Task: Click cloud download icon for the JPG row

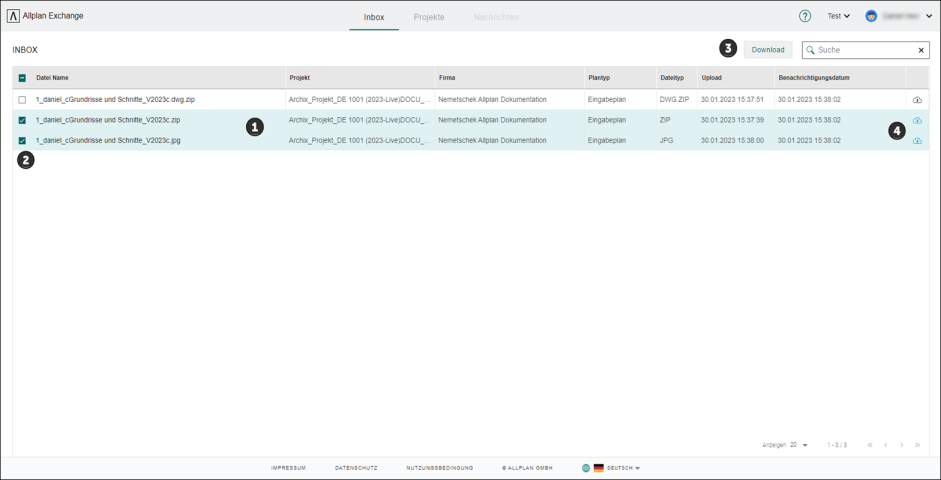Action: pyautogui.click(x=917, y=141)
